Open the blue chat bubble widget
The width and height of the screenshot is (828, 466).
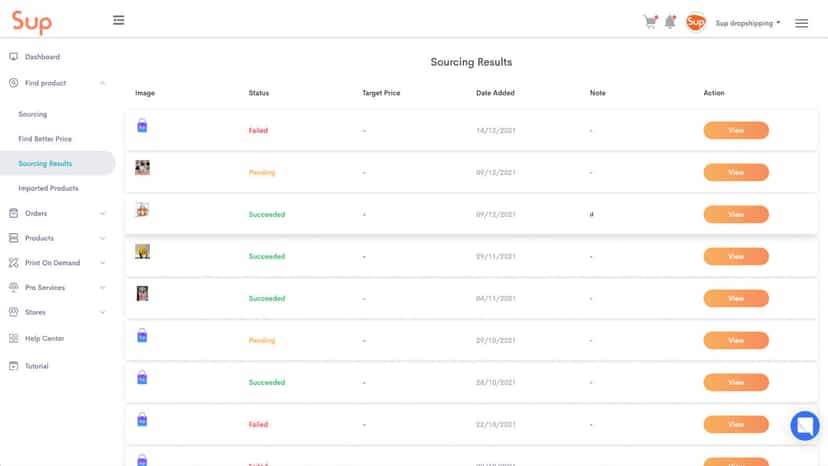805,425
